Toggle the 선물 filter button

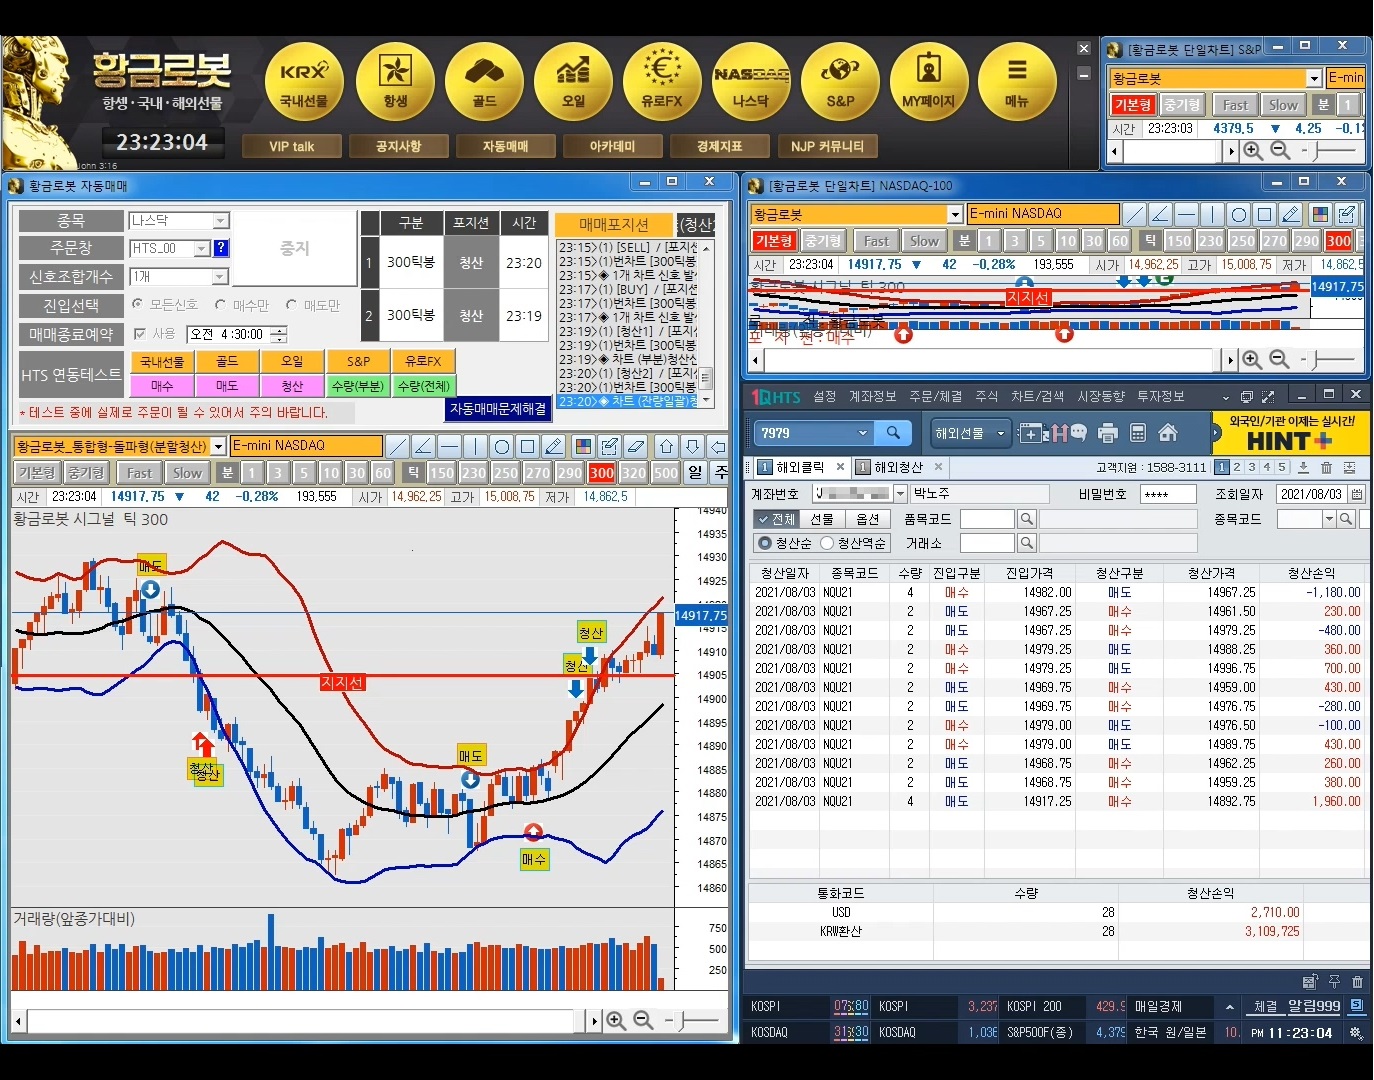(822, 519)
